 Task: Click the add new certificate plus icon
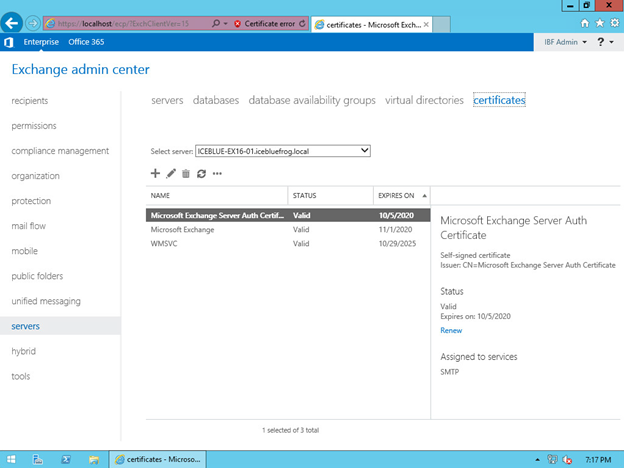tap(155, 174)
